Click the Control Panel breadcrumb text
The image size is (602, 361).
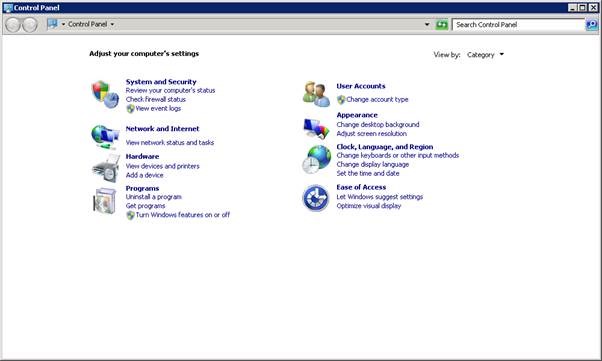tap(88, 24)
